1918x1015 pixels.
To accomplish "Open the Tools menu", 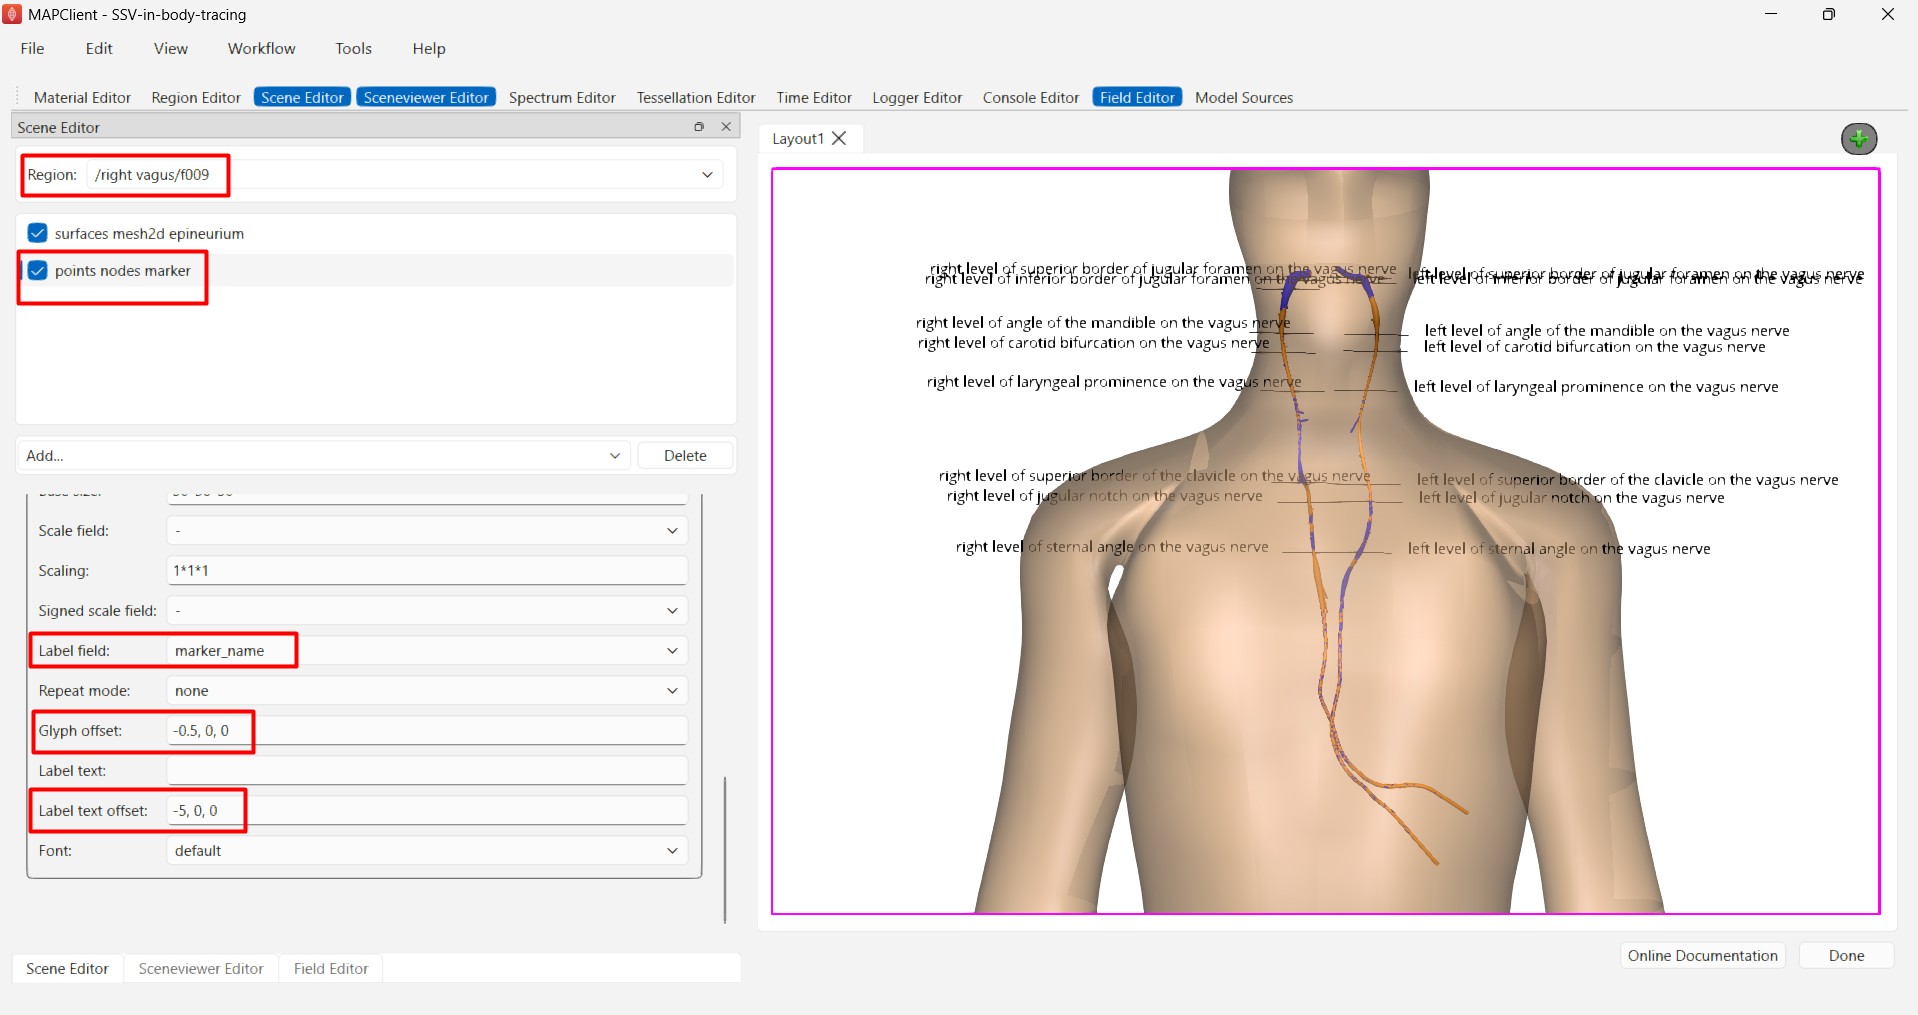I will 353,48.
